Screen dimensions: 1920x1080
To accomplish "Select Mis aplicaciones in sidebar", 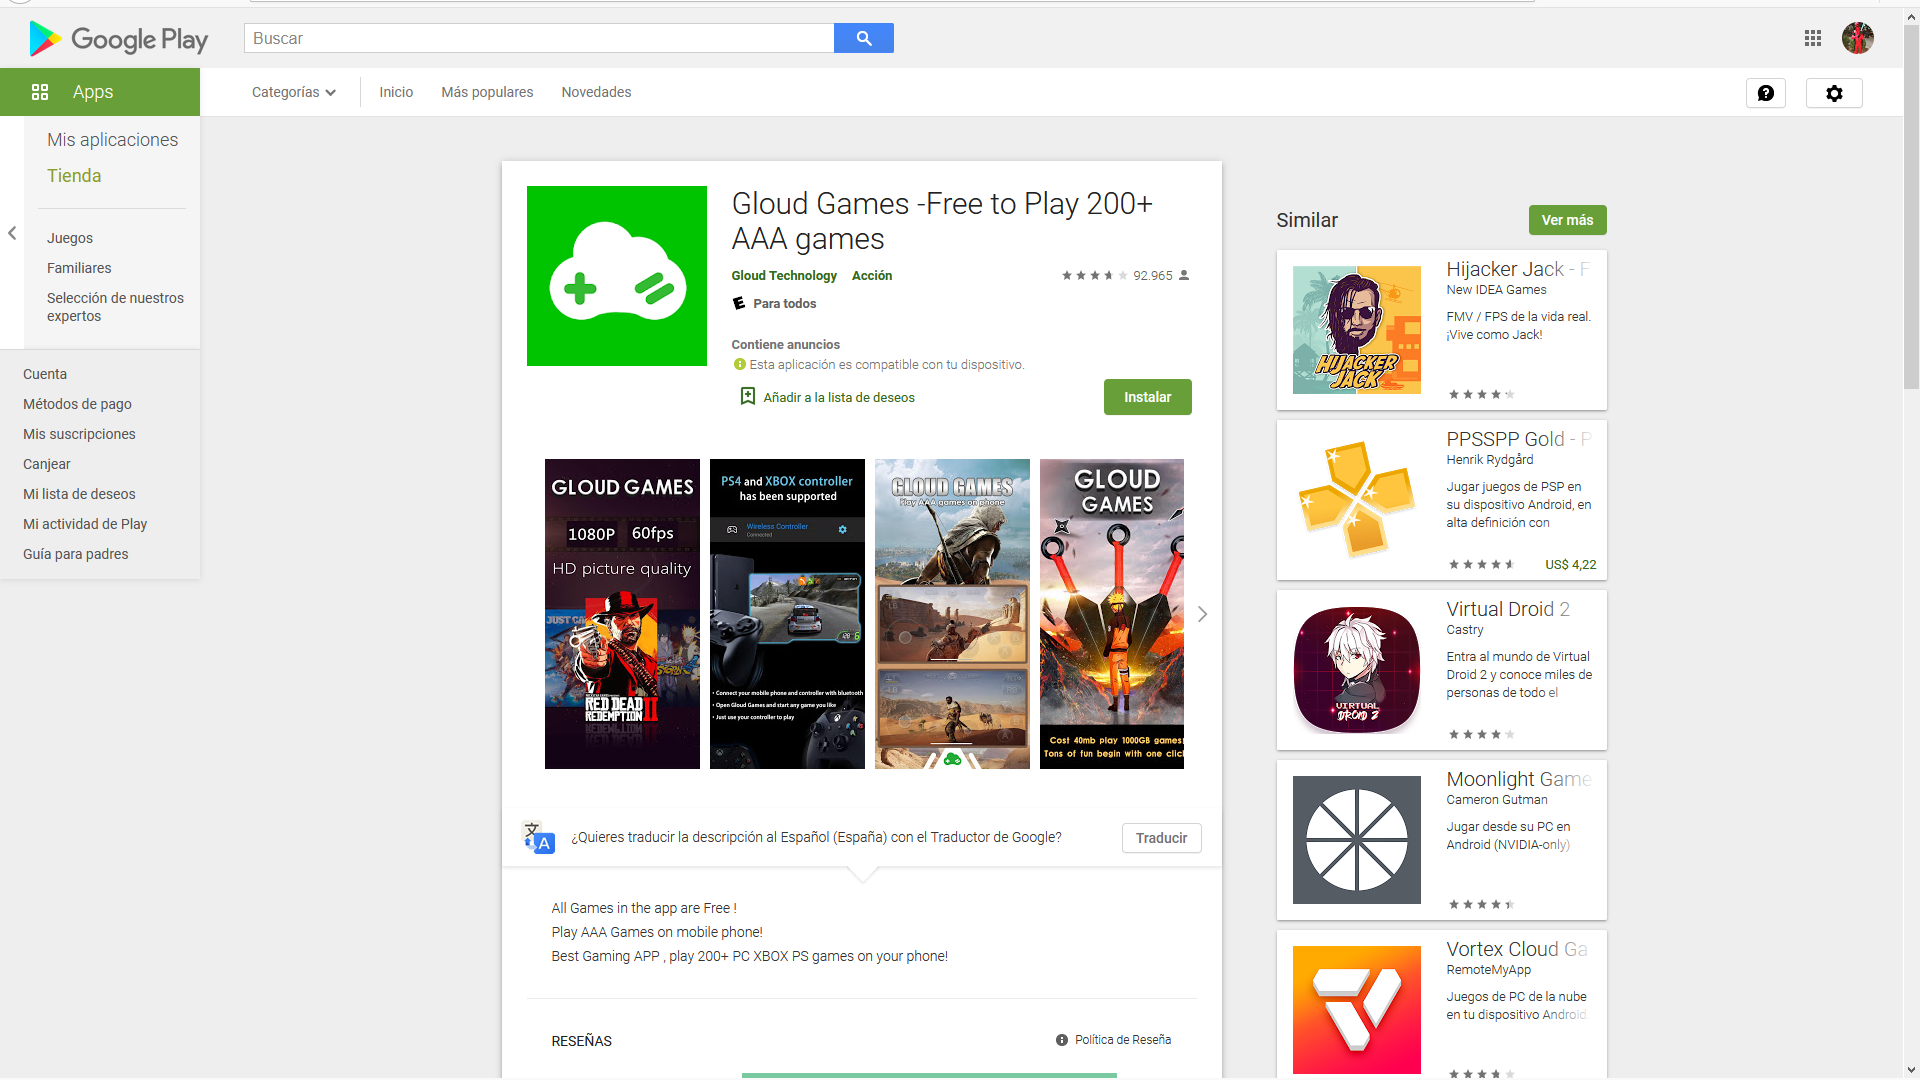I will coord(112,140).
